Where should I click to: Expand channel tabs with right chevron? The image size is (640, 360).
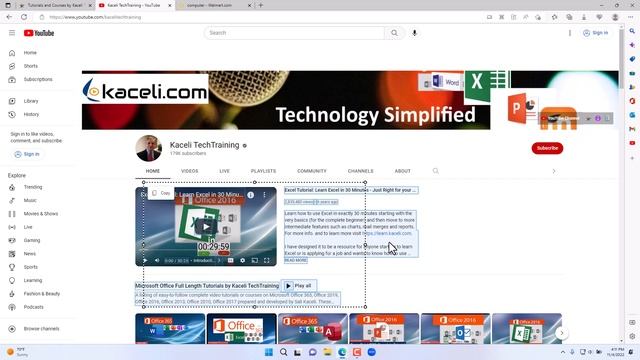pos(553,171)
